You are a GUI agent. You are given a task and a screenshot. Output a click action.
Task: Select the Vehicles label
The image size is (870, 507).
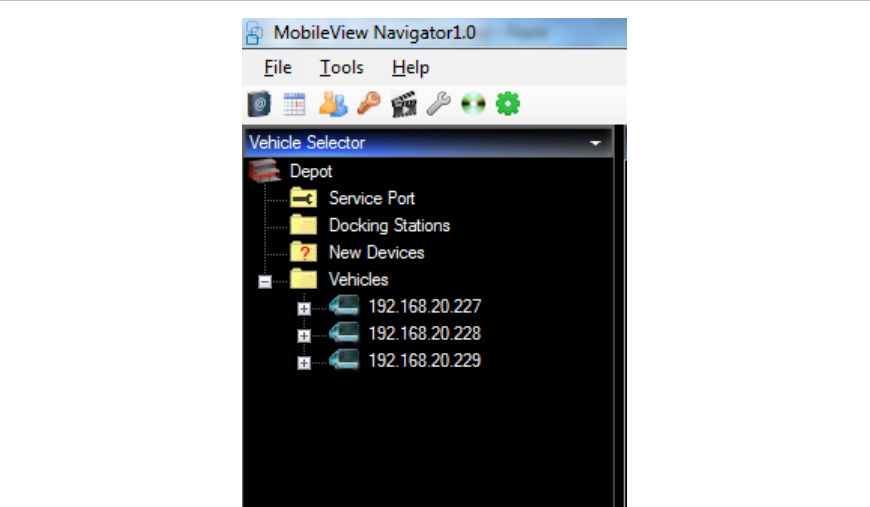(358, 279)
